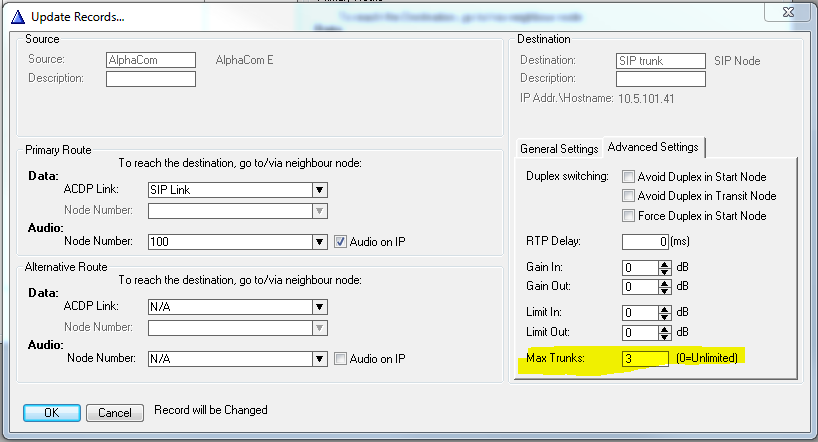Click the Limit In value field

640,313
